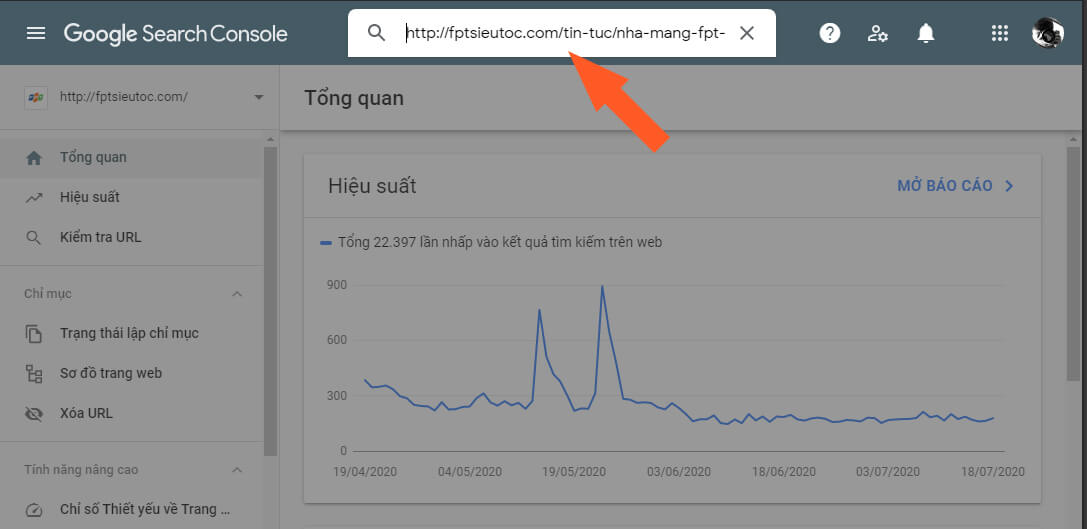Click the 04/05/2020 date label on chart

469,472
